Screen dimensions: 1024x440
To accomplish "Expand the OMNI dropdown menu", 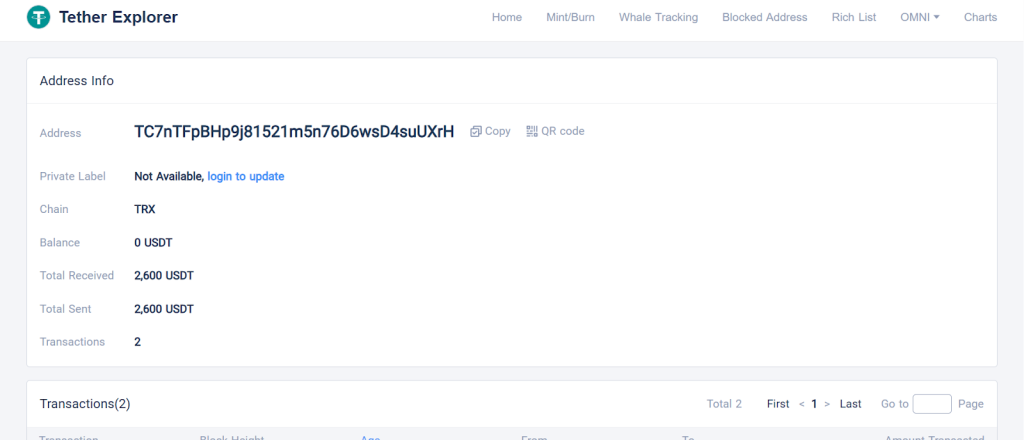I will pos(920,18).
